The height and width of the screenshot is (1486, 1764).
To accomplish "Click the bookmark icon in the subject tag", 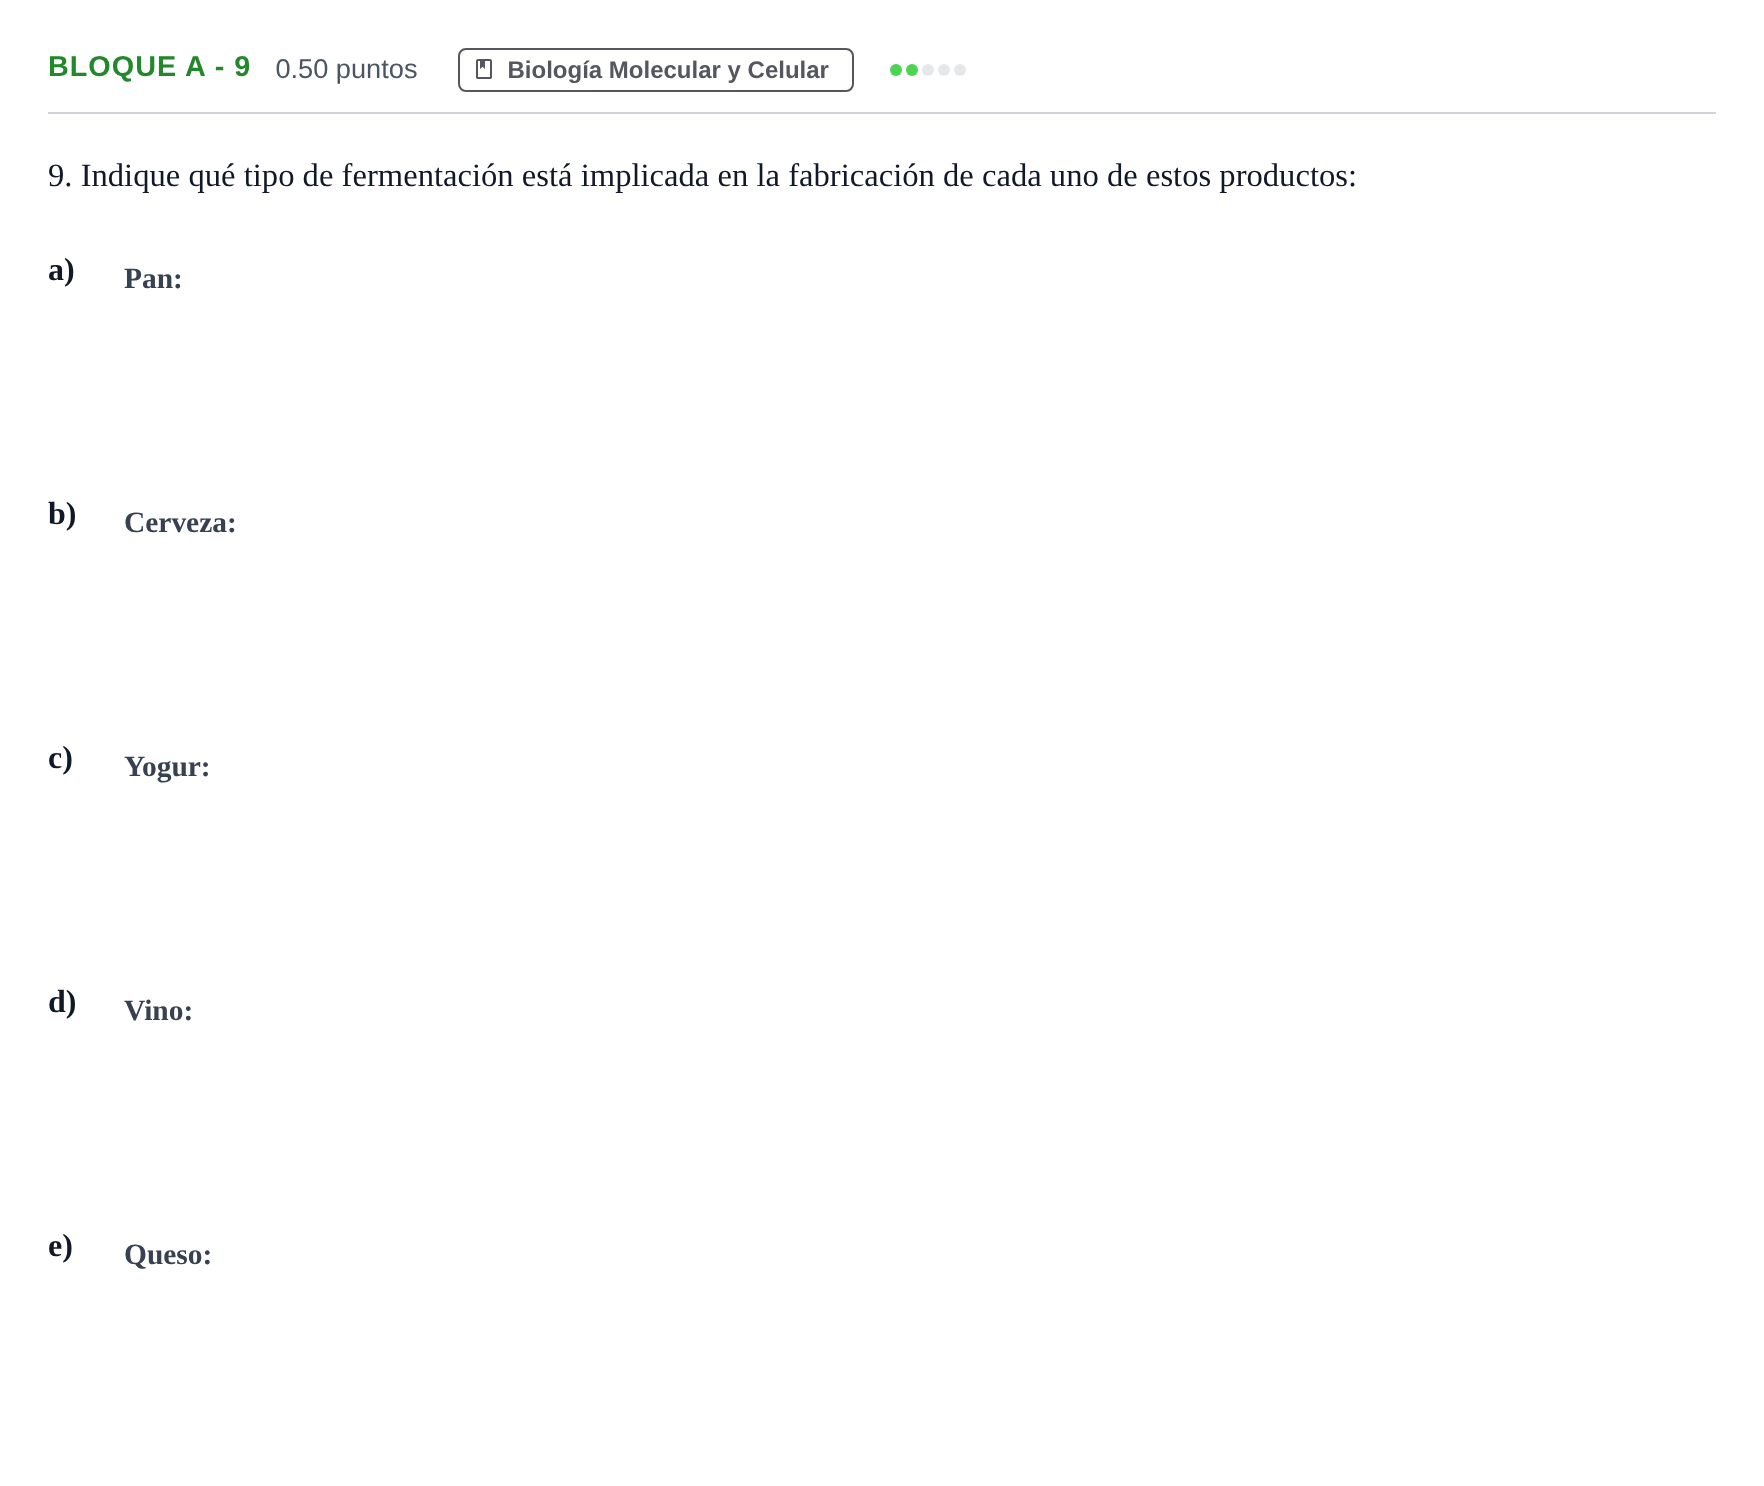I will pyautogui.click(x=484, y=69).
